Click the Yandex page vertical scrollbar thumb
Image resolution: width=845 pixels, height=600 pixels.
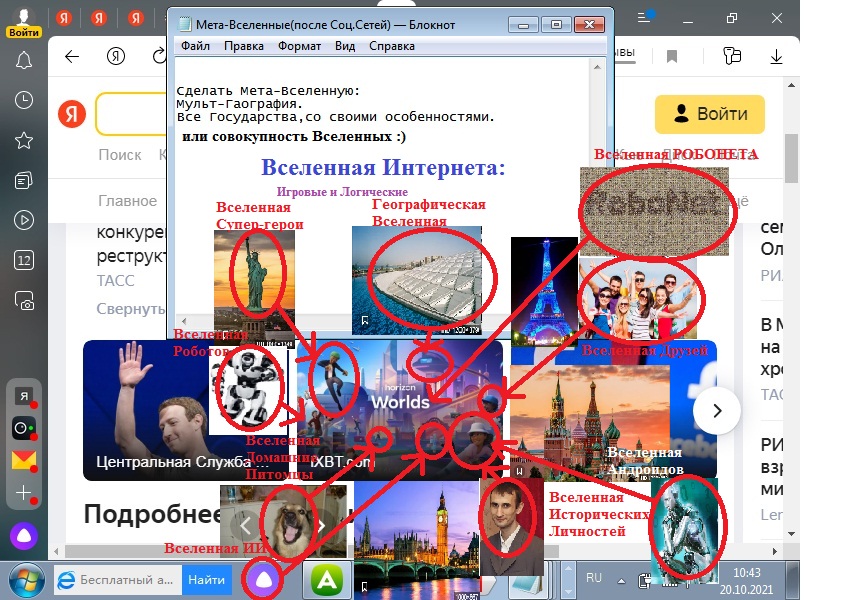point(791,158)
